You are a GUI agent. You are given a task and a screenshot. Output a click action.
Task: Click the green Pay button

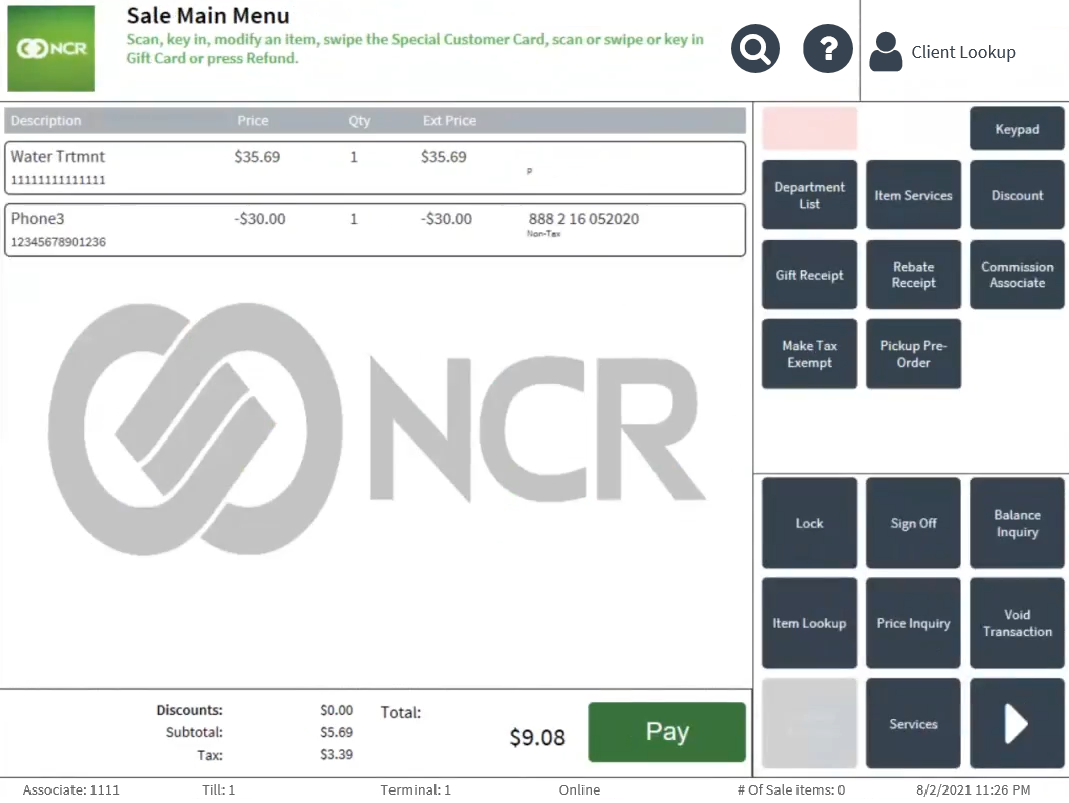point(667,731)
